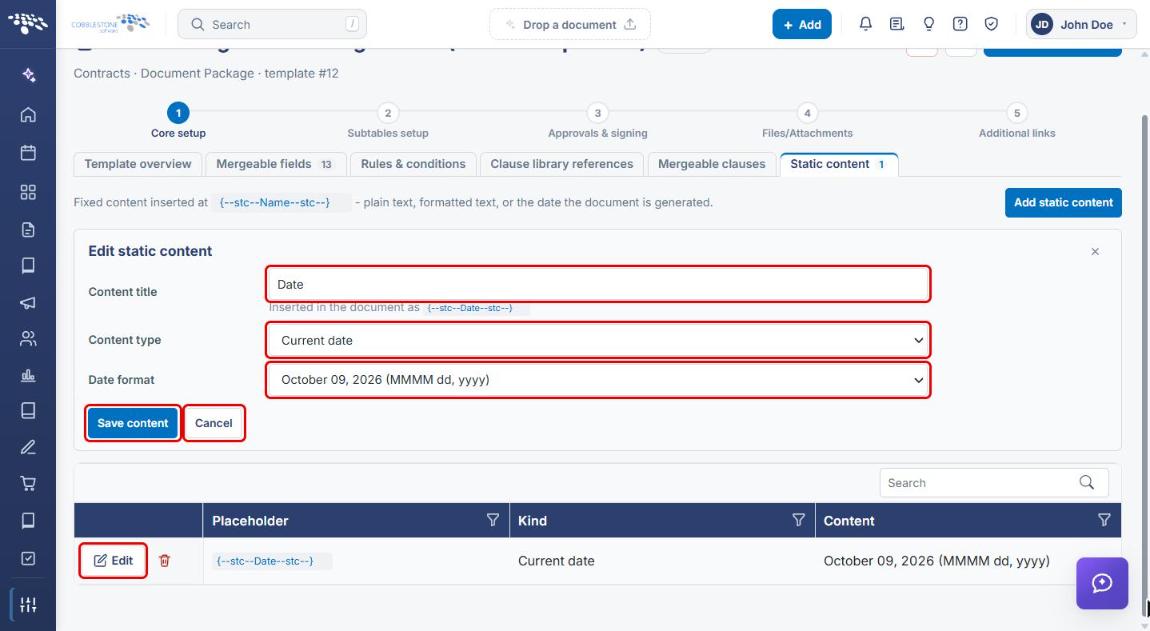
Task: Open notifications bell icon
Action: 865,24
